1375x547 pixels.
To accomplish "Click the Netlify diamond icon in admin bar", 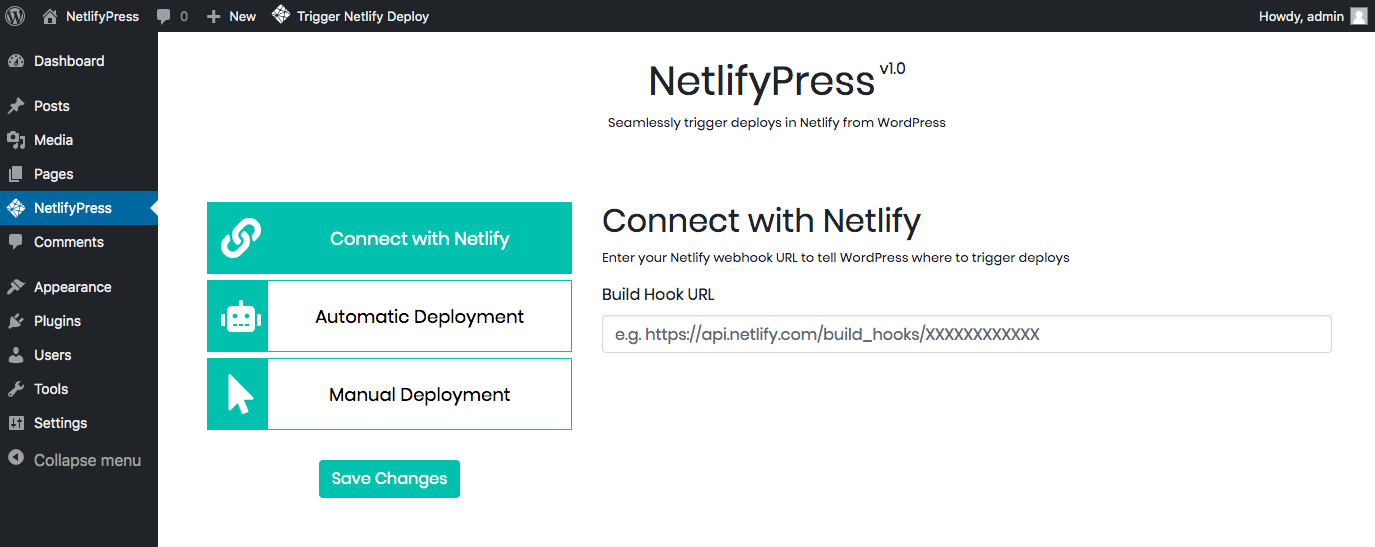I will (x=281, y=15).
